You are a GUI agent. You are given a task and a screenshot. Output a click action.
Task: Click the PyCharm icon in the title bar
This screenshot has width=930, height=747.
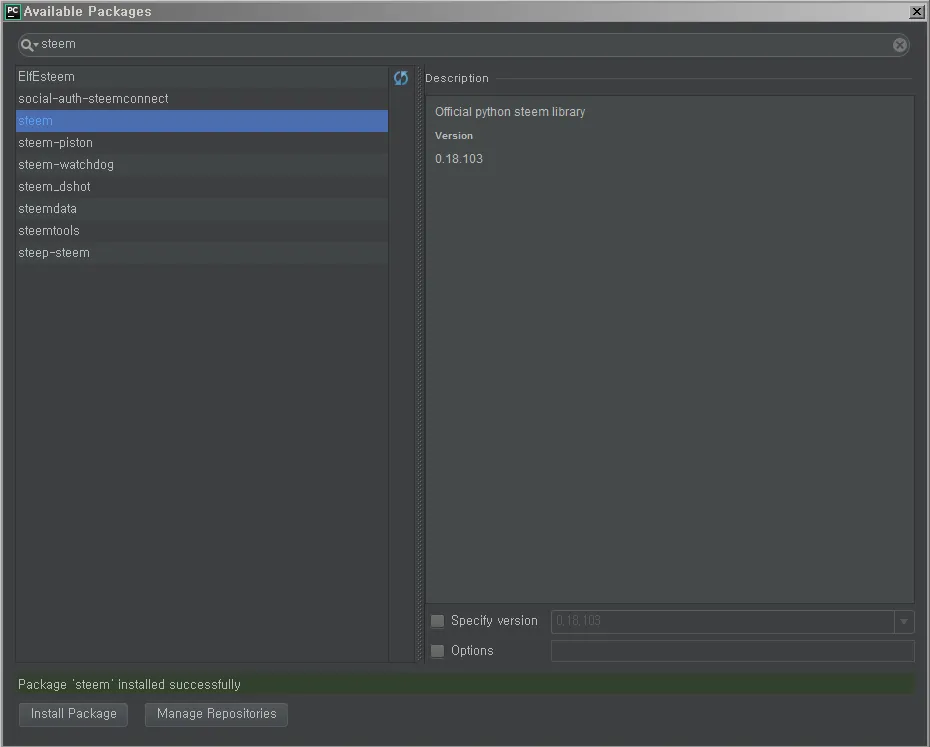point(12,11)
